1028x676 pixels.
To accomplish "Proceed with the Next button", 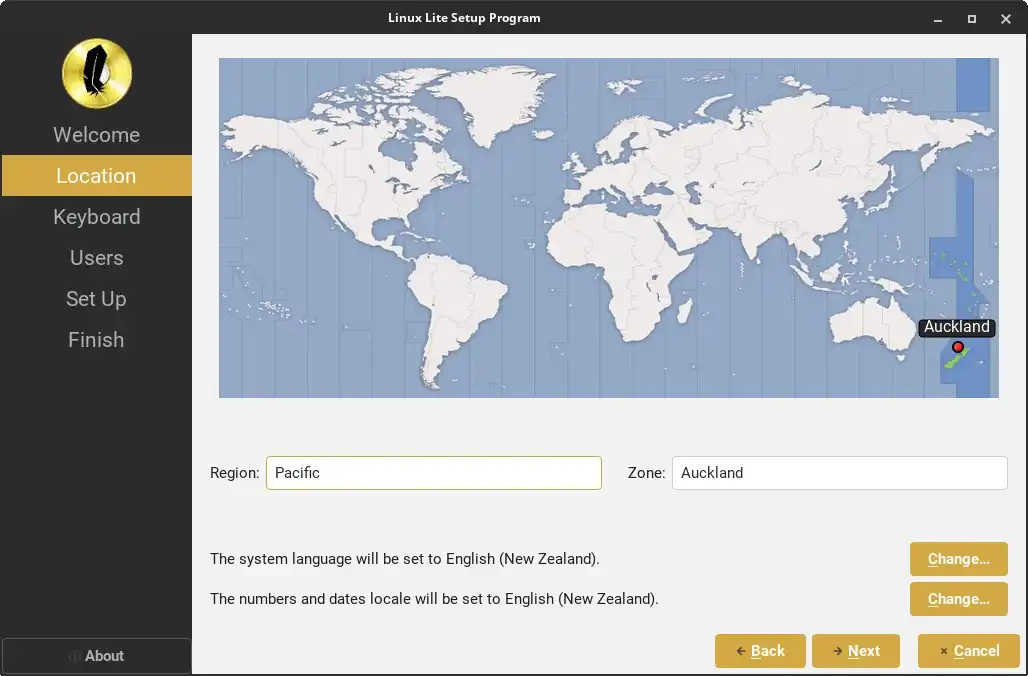I will [856, 651].
